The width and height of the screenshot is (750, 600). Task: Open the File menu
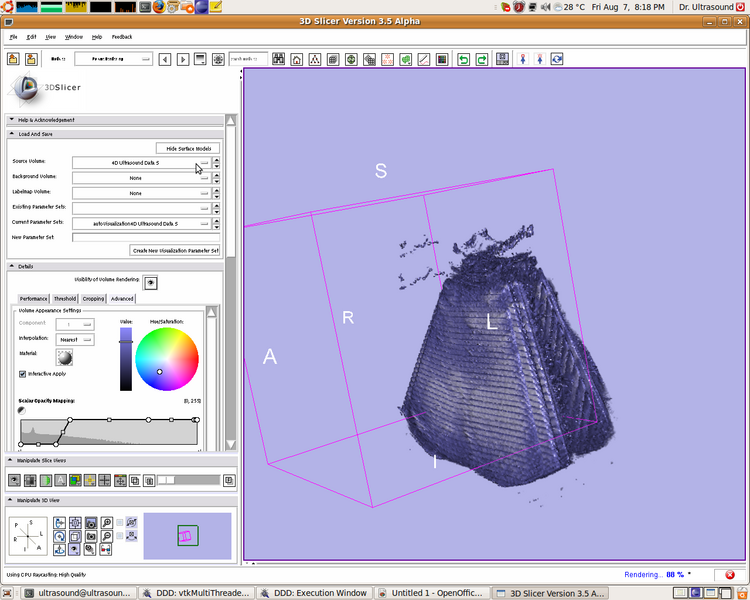pos(13,36)
